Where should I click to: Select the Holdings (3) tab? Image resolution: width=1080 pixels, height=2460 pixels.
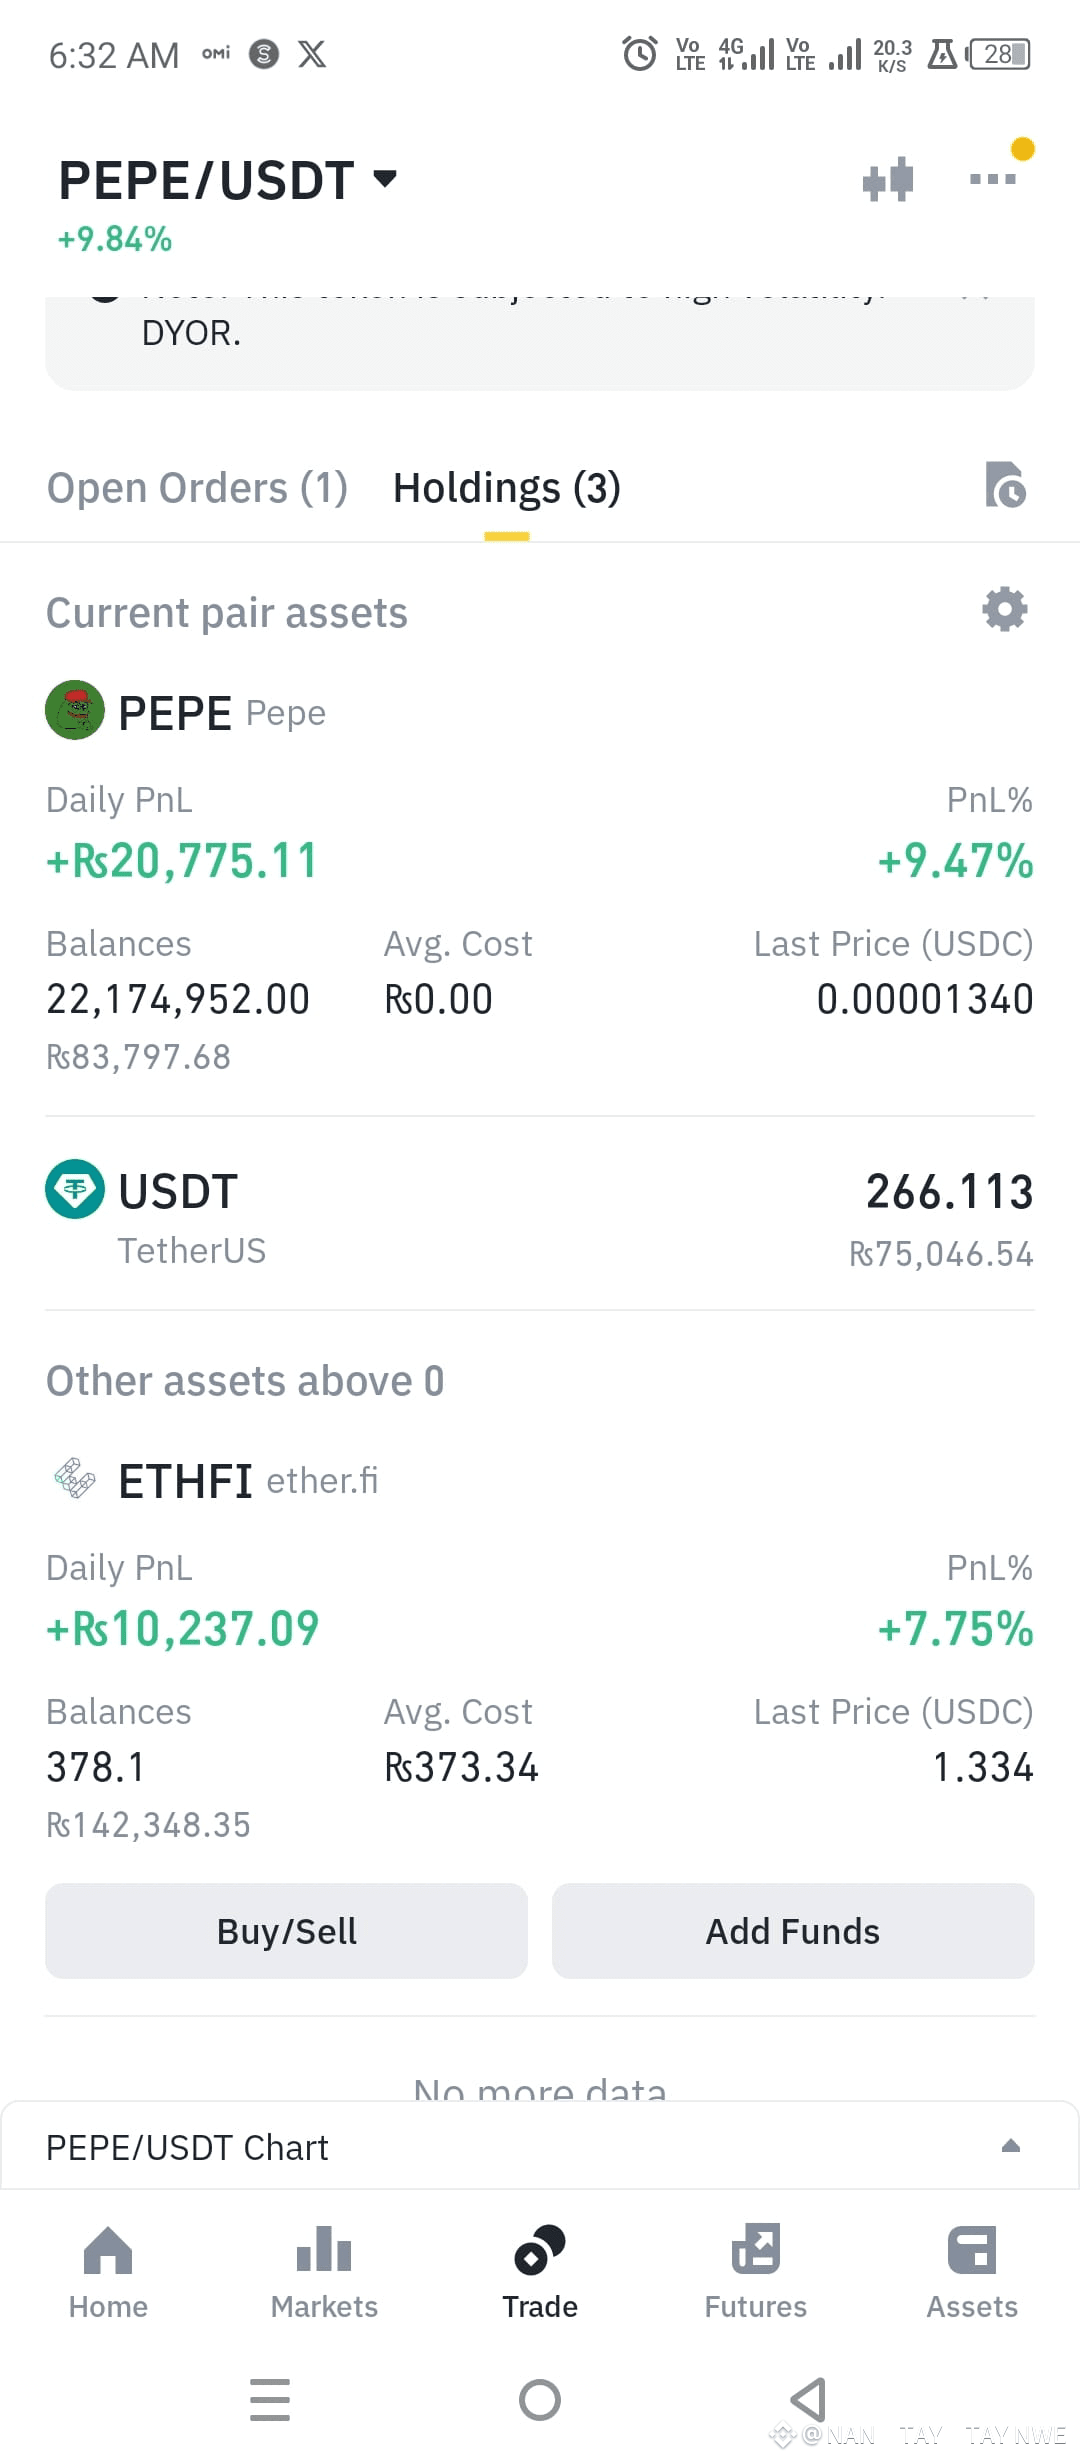tap(507, 488)
